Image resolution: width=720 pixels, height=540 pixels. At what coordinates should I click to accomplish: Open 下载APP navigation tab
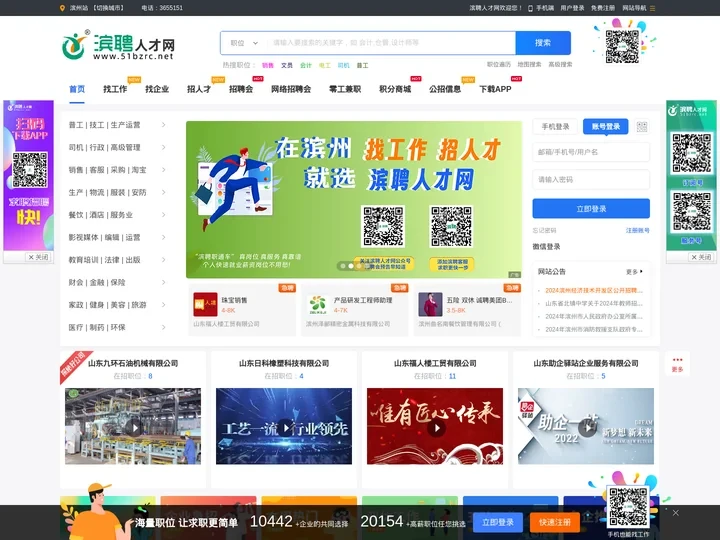495,89
